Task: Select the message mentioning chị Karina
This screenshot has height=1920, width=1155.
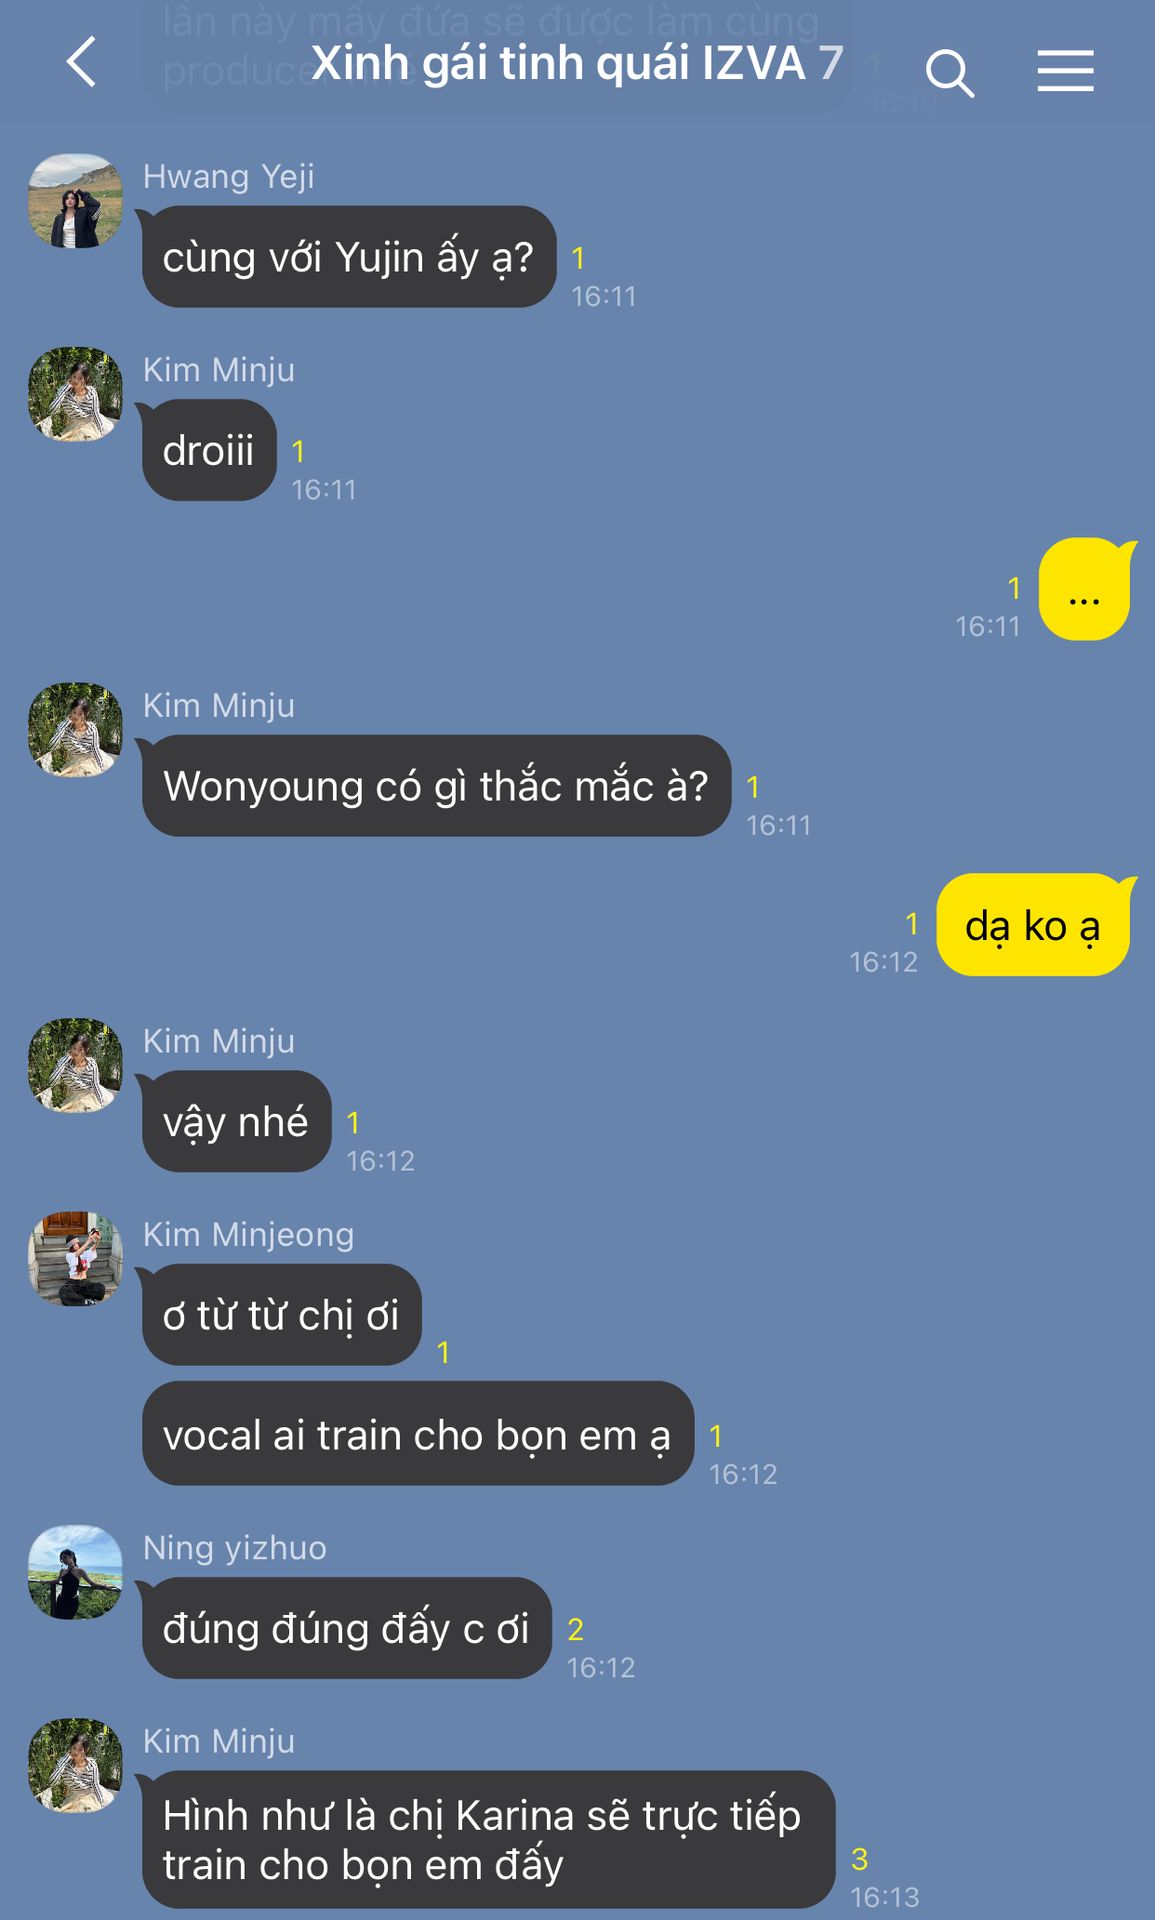Action: pos(488,1840)
